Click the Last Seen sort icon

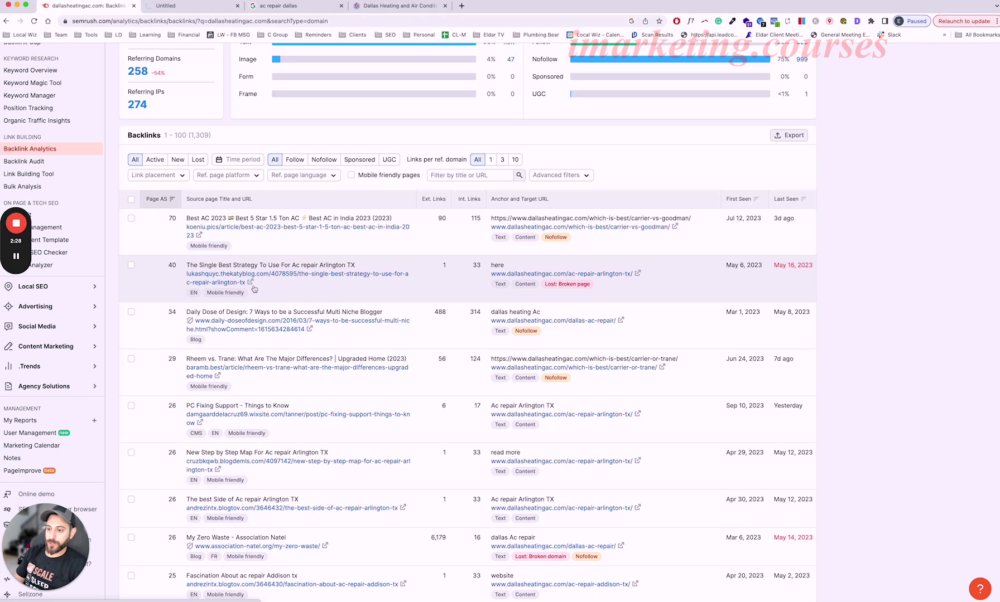tap(804, 199)
